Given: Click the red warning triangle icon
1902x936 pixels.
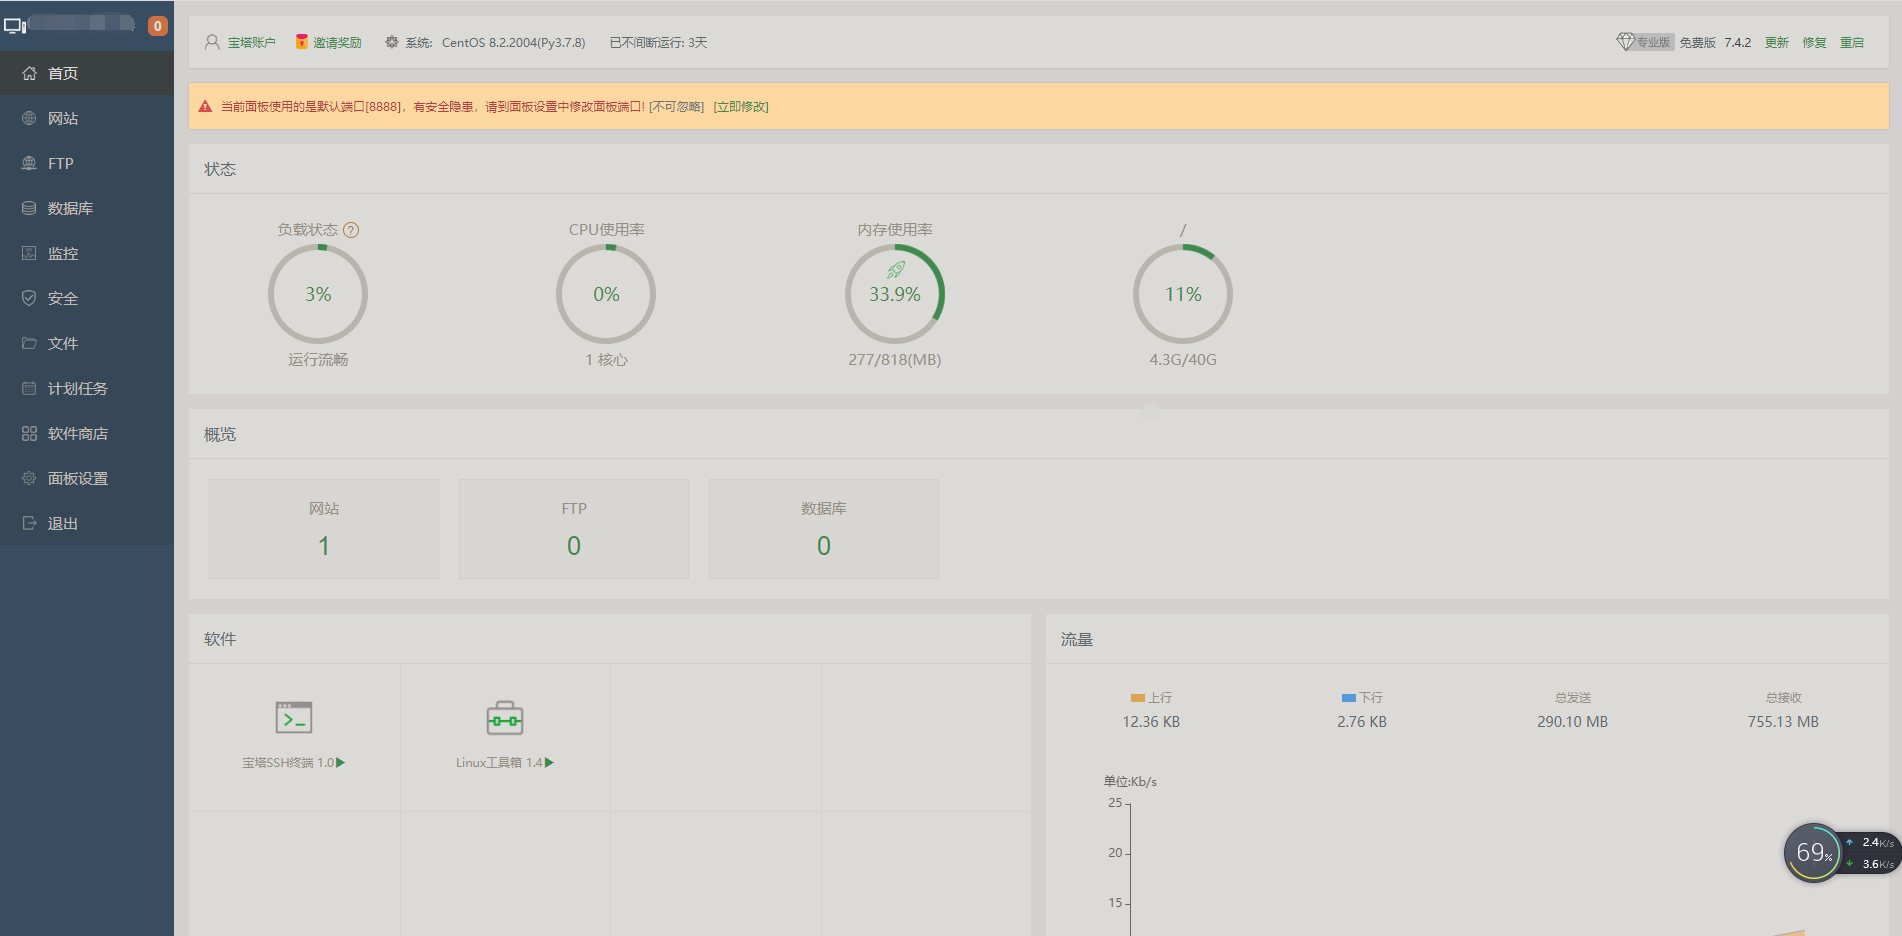Looking at the screenshot, I should coord(205,106).
